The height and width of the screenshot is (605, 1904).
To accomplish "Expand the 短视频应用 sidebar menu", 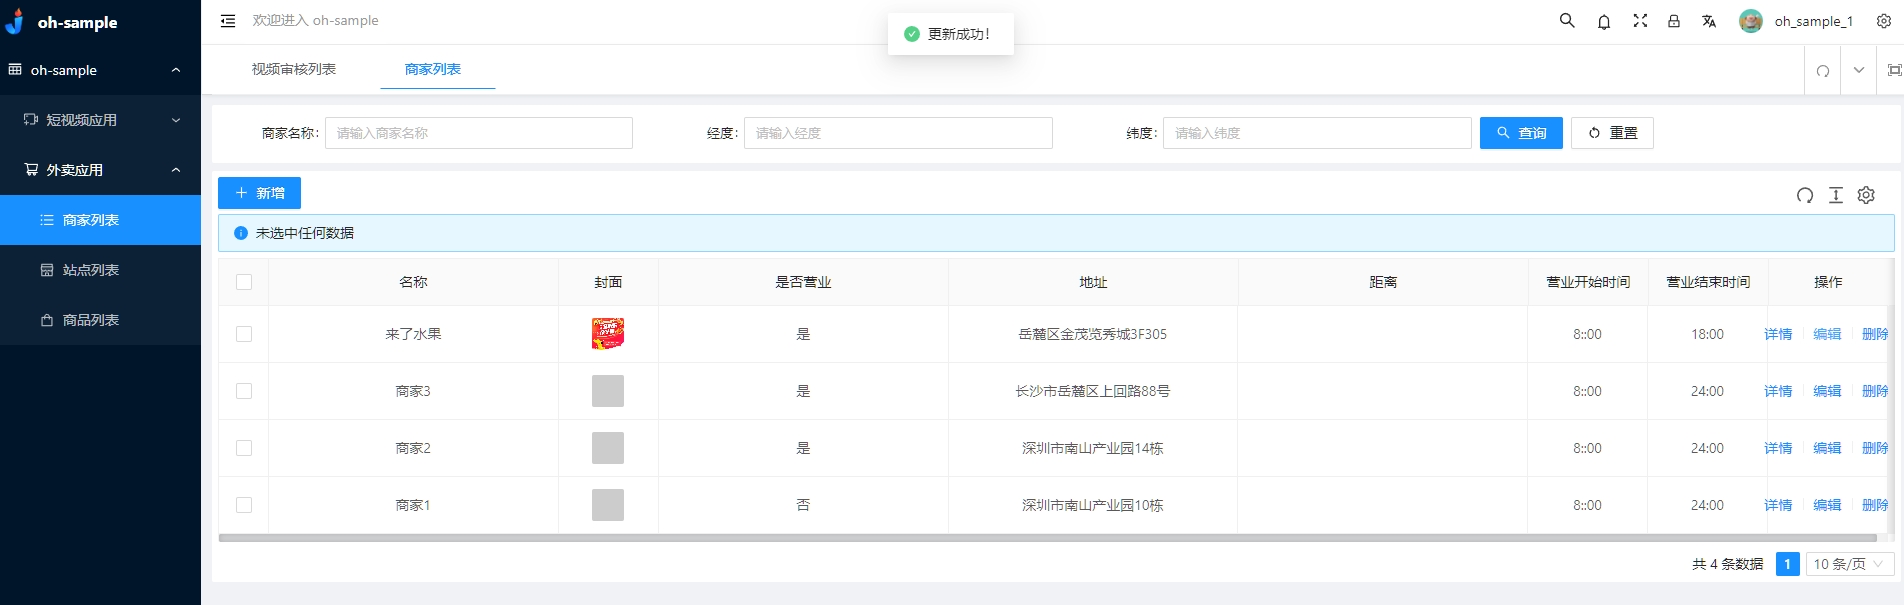I will click(x=100, y=120).
